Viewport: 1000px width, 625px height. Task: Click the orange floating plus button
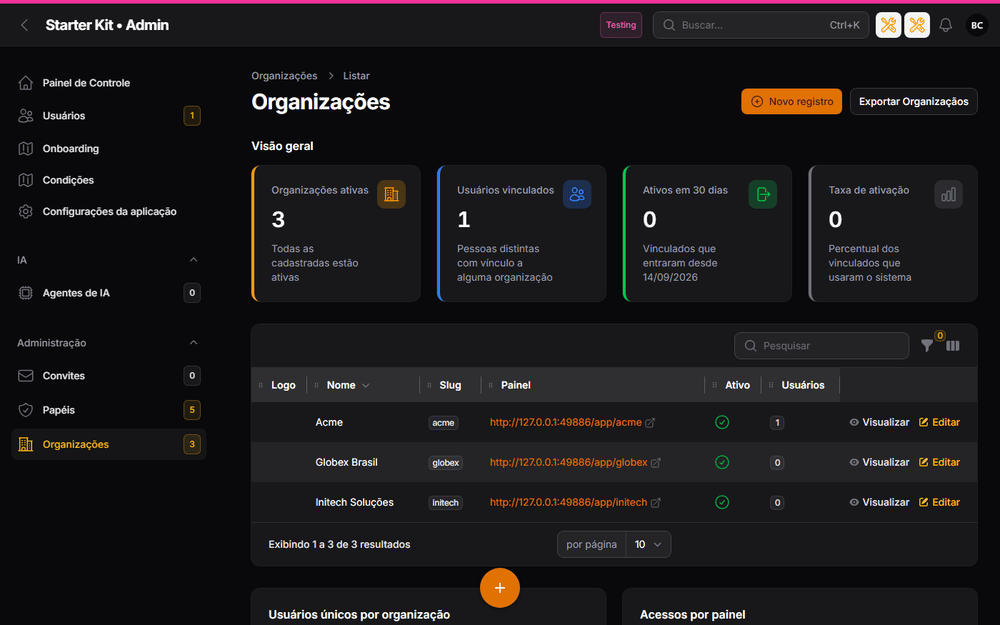click(499, 588)
